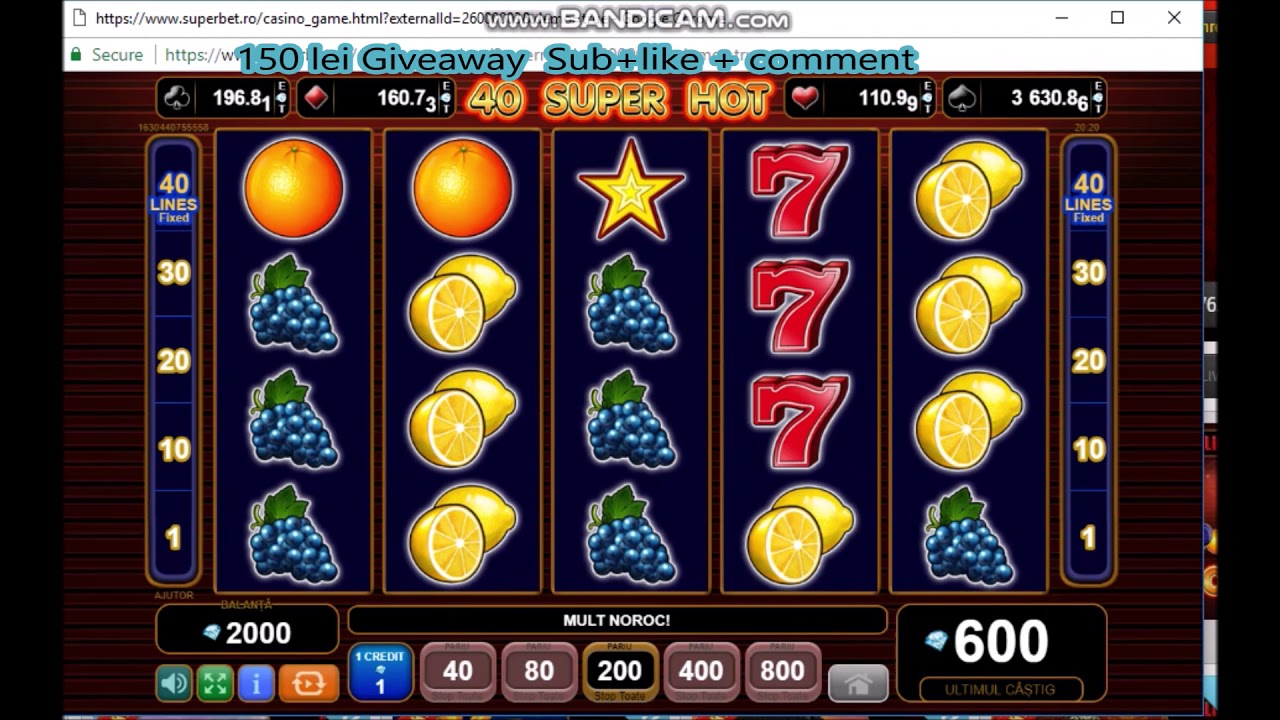Mute the game sound speaker icon
Viewport: 1280px width, 720px height.
click(174, 684)
